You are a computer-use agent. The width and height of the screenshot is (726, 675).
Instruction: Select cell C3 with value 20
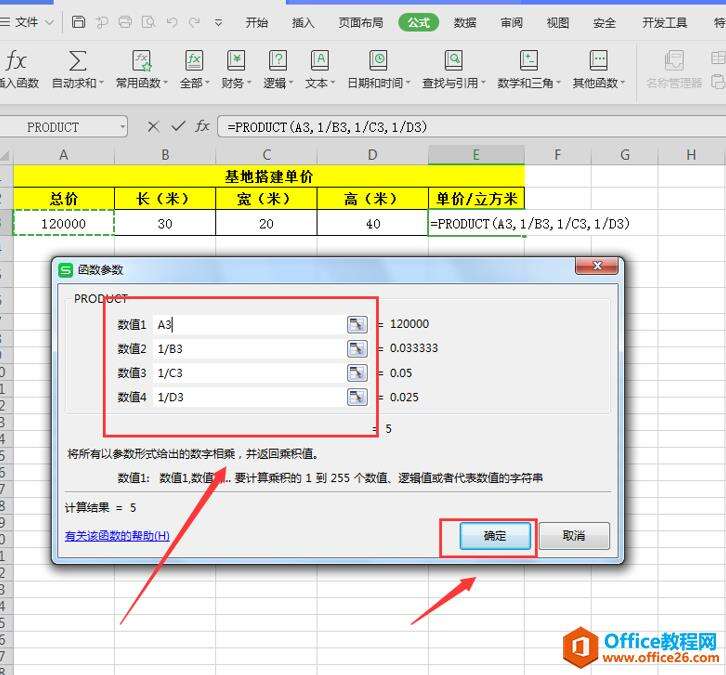[x=266, y=223]
